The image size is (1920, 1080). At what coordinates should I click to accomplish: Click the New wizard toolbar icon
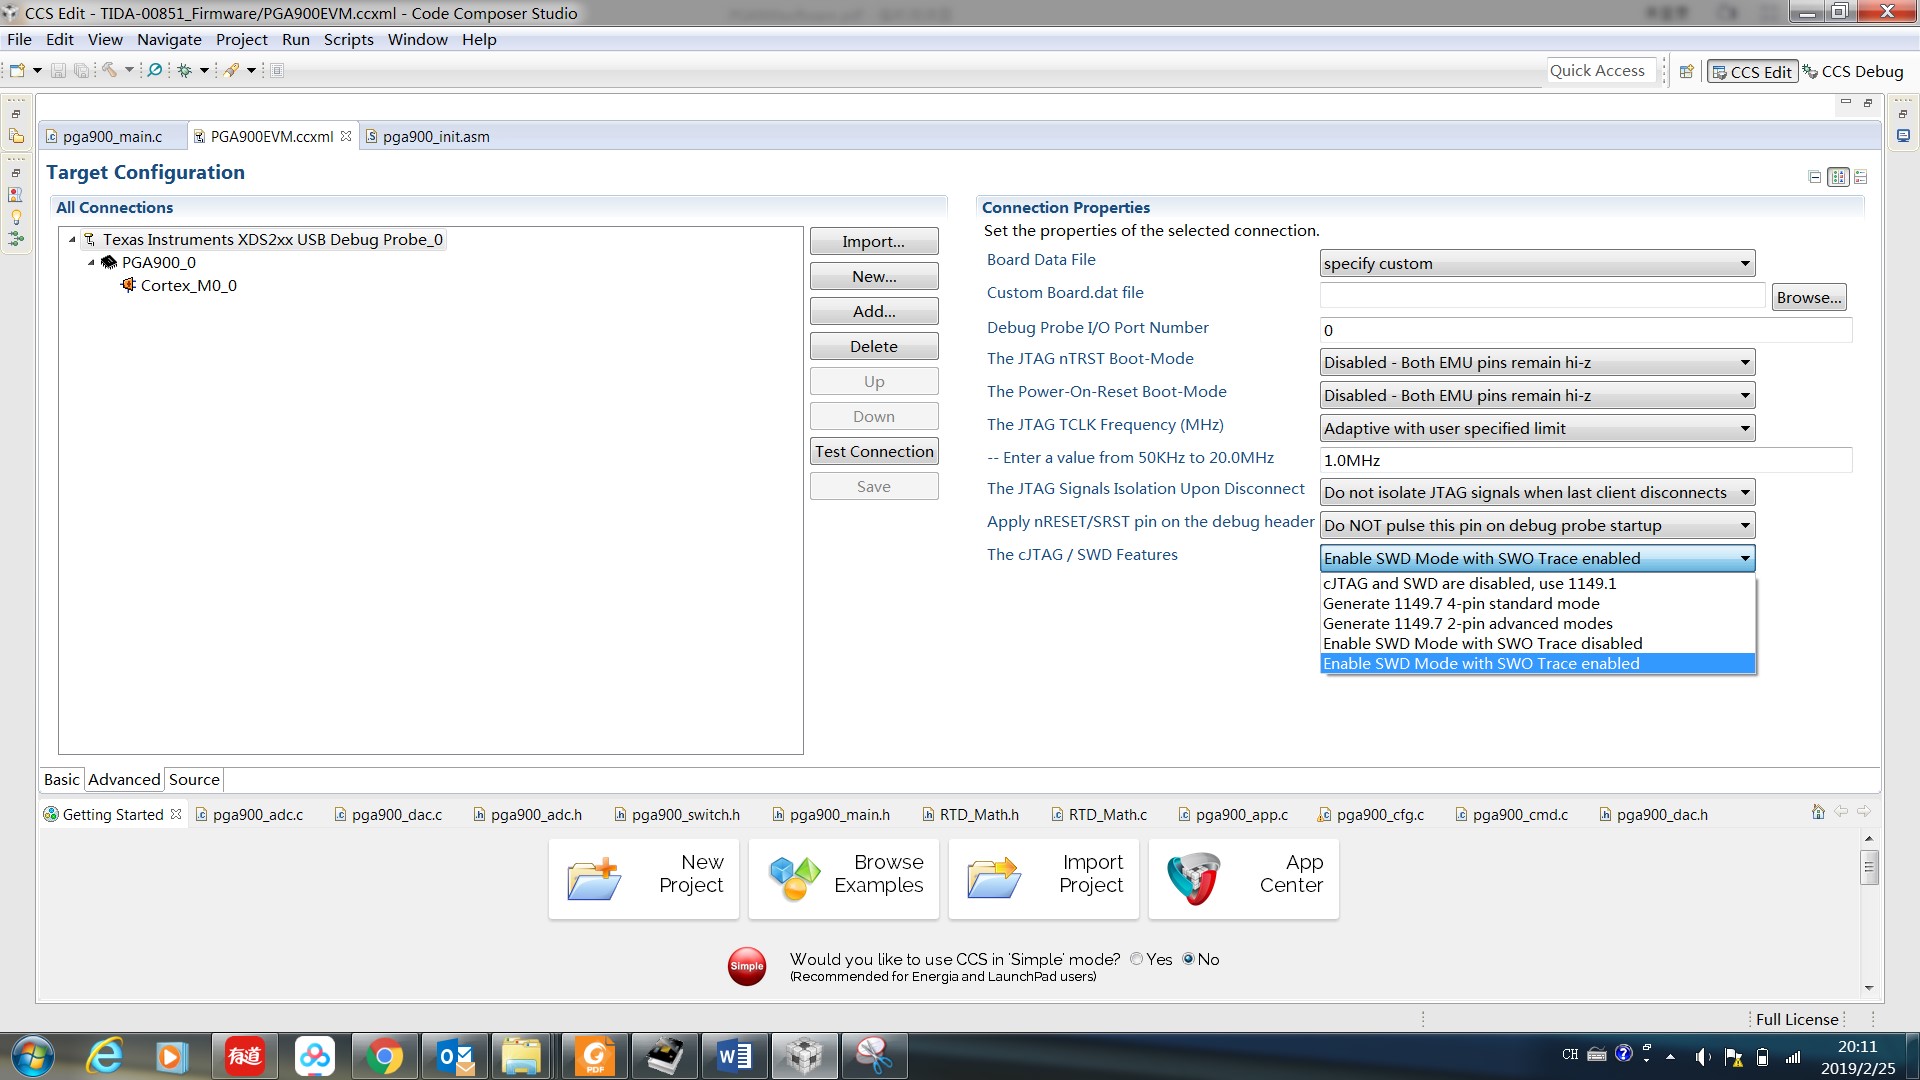click(17, 70)
